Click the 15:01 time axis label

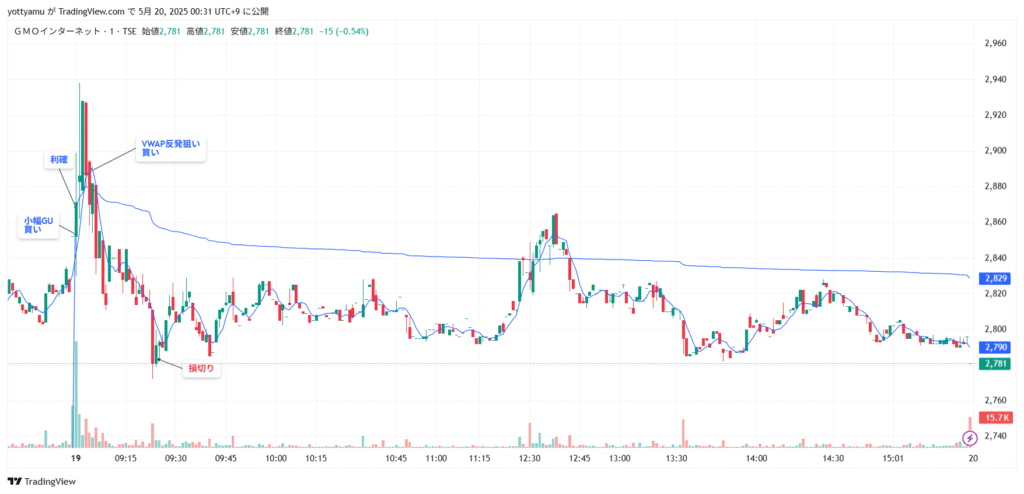point(892,459)
